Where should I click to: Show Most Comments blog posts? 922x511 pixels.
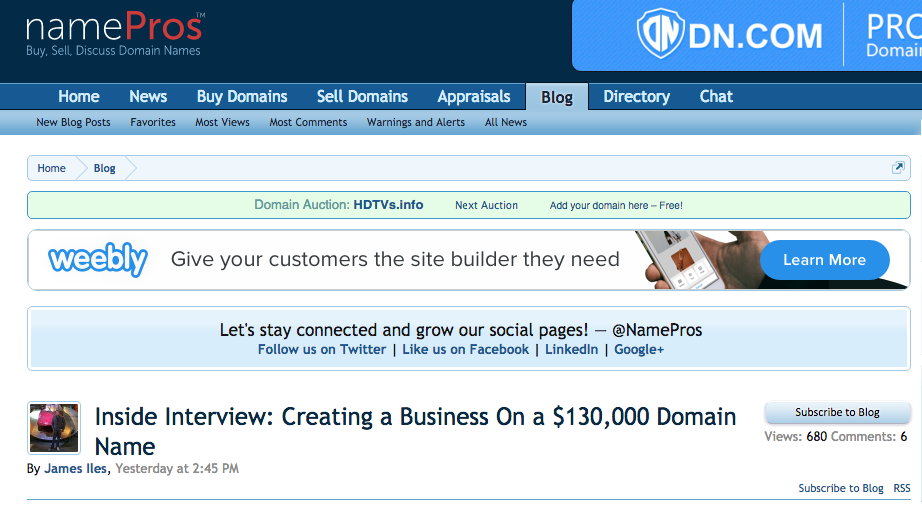pos(308,122)
